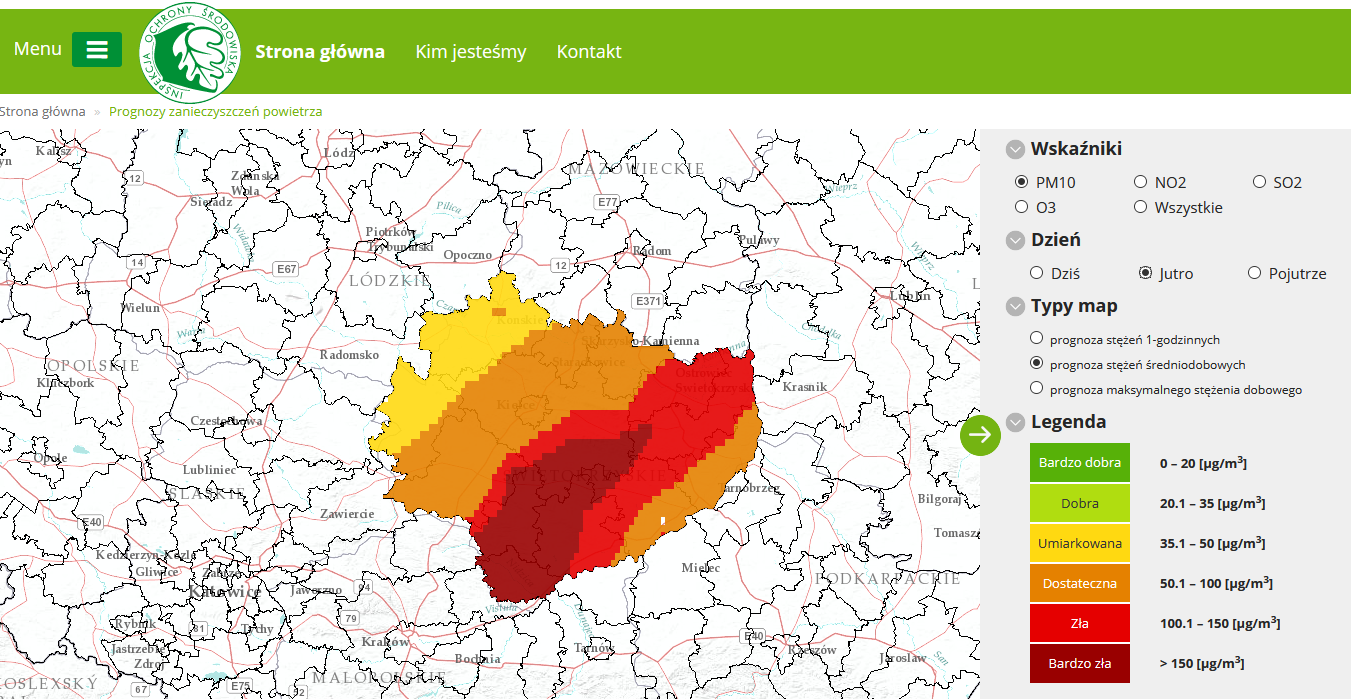This screenshot has height=699, width=1351.
Task: Click Kraśnik town label on map
Action: pyautogui.click(x=805, y=386)
